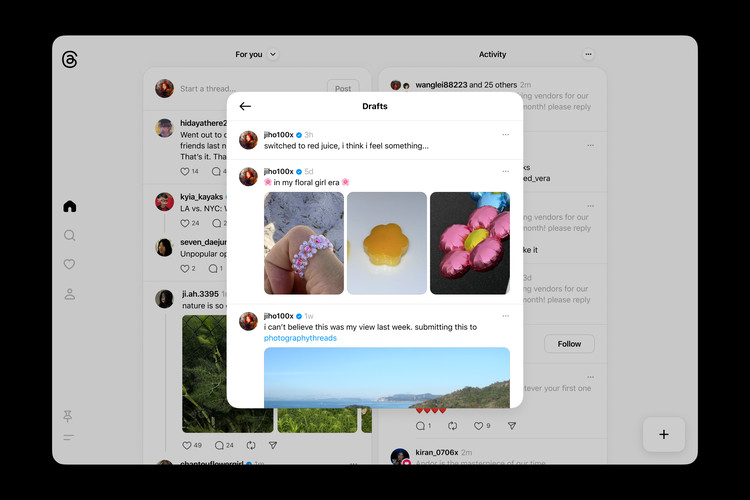Open the sidebar more menu icon

69,438
